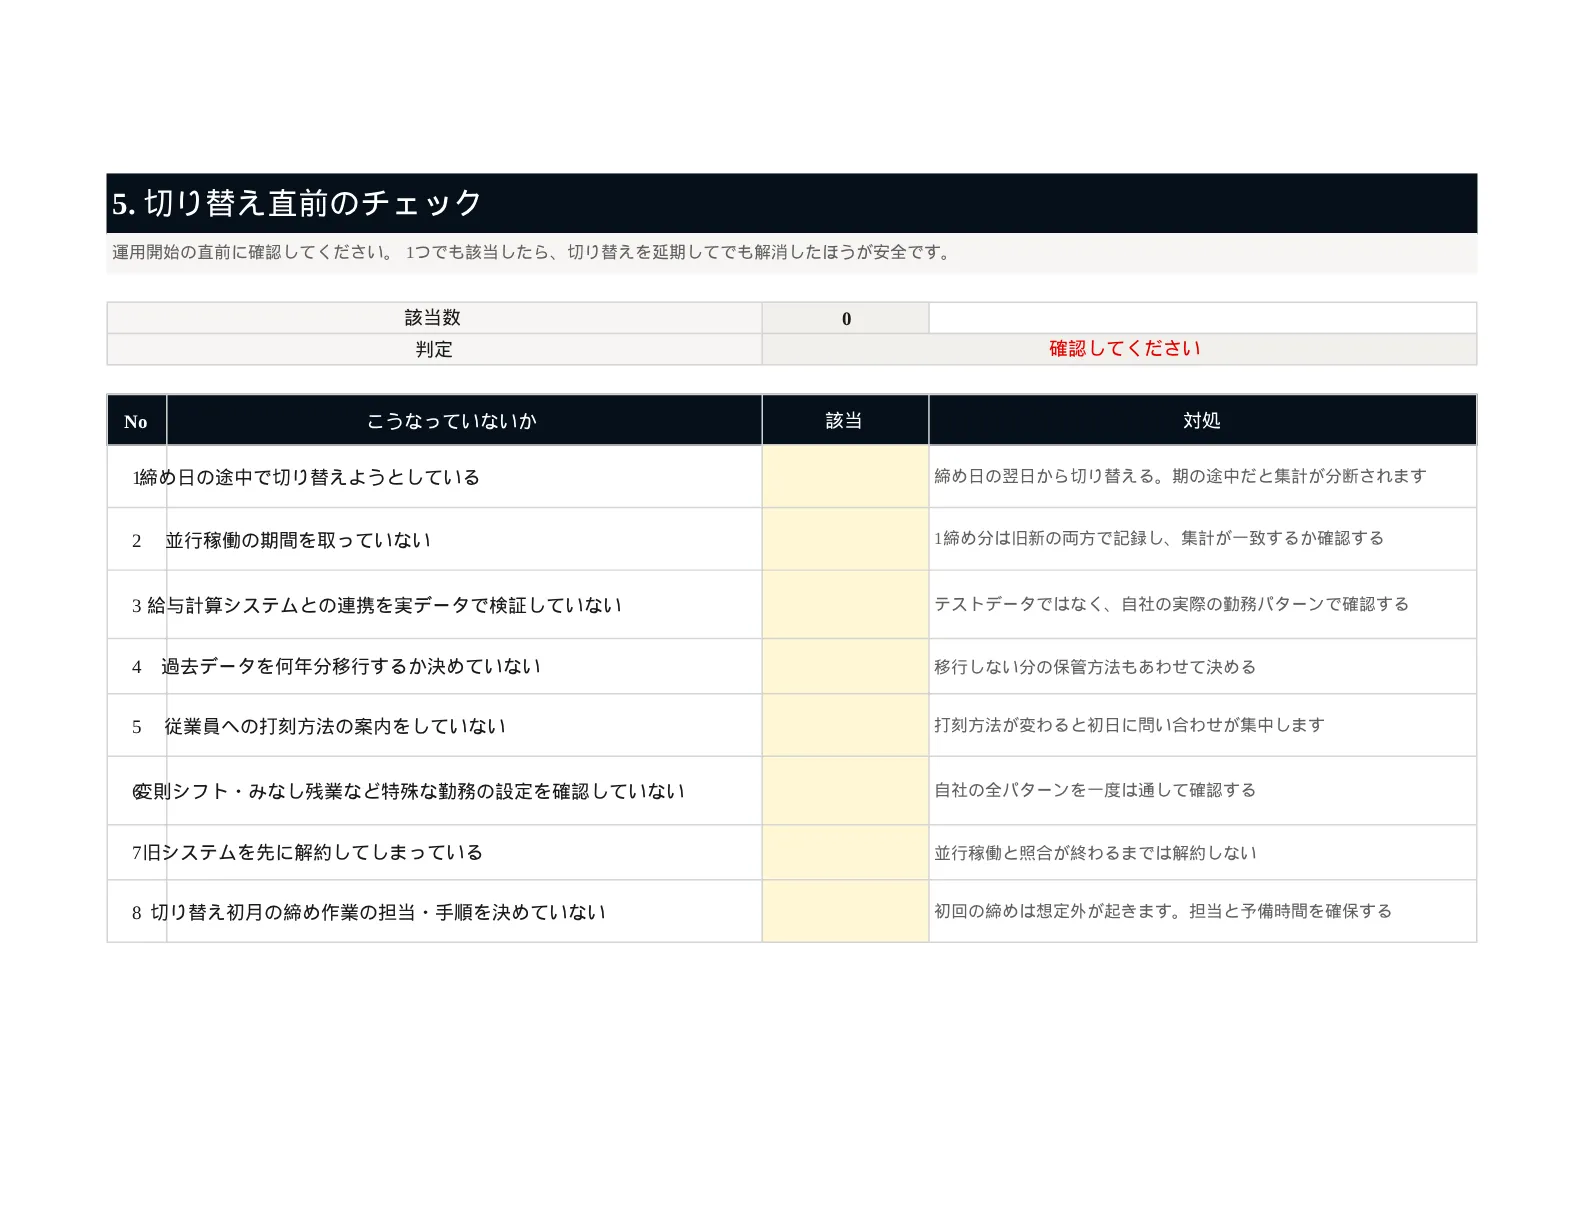The image size is (1584, 1224).
Task: Select item 切り替え初月の締め作業の担当・手順を決めていない
Action: pos(378,912)
